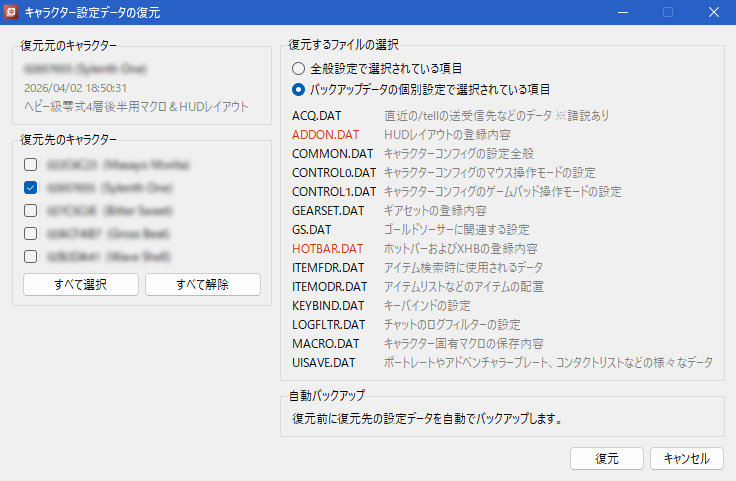
Task: Choose the バックアップデータの個別設定 radio option
Action: coord(298,89)
